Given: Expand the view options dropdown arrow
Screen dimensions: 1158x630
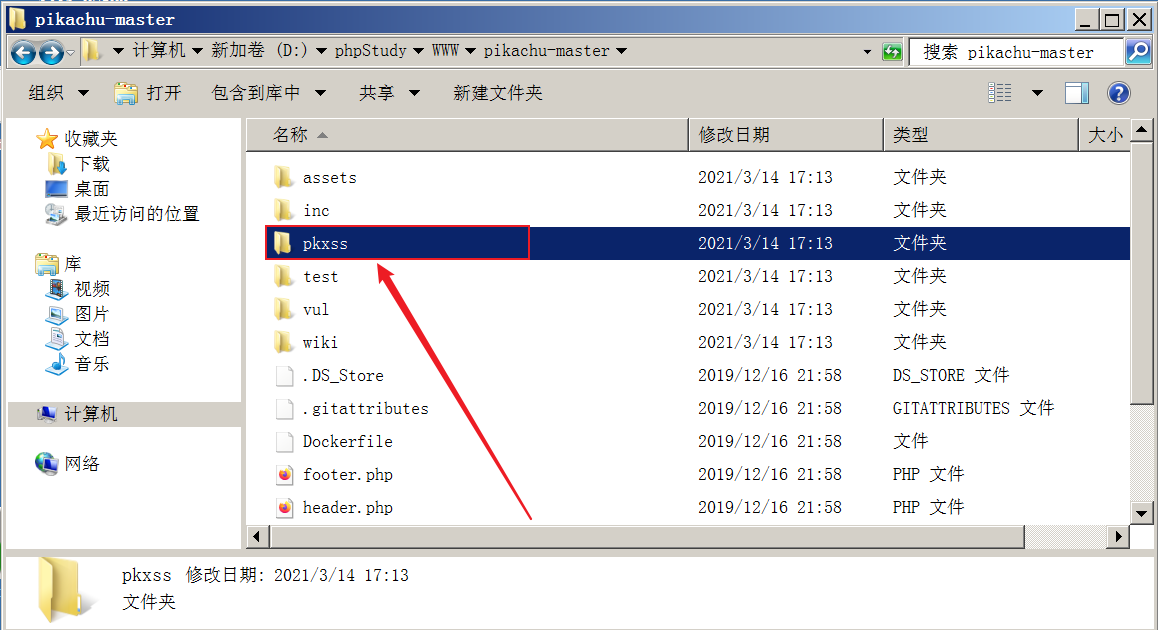Looking at the screenshot, I should (1037, 93).
